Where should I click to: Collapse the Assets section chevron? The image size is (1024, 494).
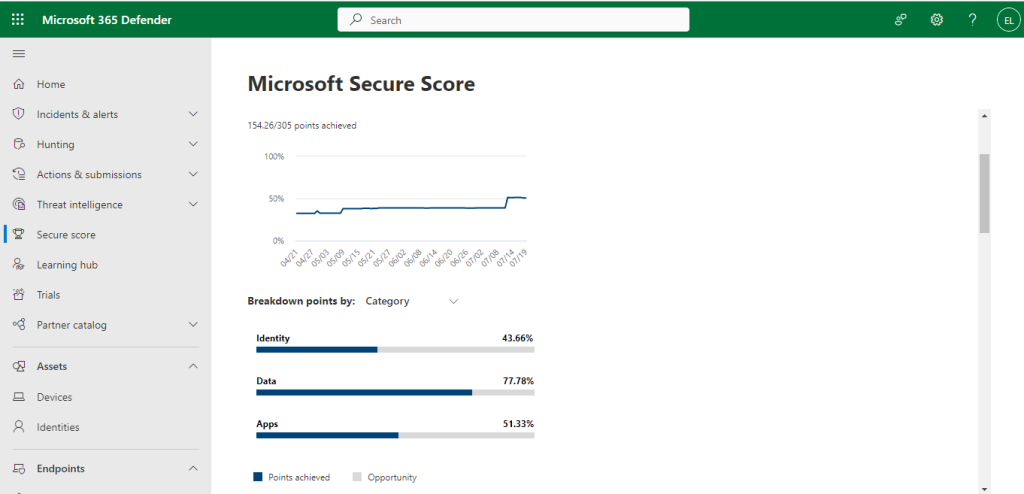click(193, 367)
